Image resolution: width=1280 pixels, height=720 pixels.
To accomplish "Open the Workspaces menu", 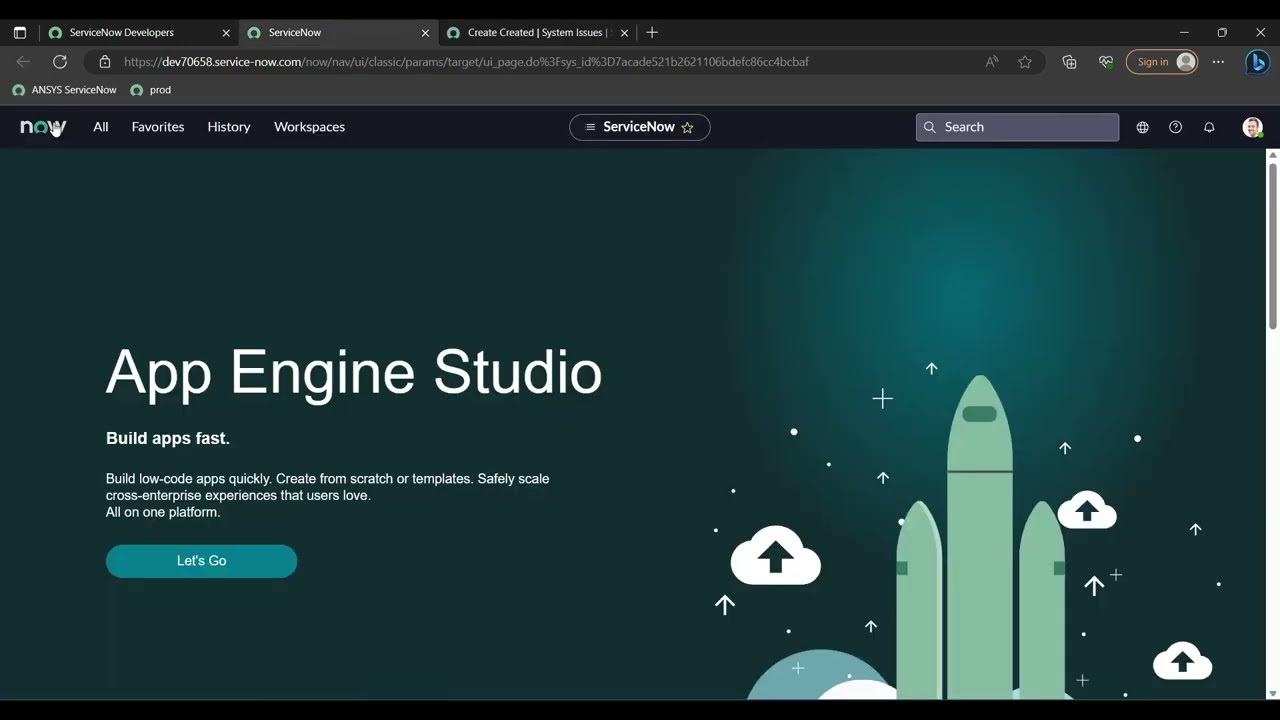I will 309,127.
